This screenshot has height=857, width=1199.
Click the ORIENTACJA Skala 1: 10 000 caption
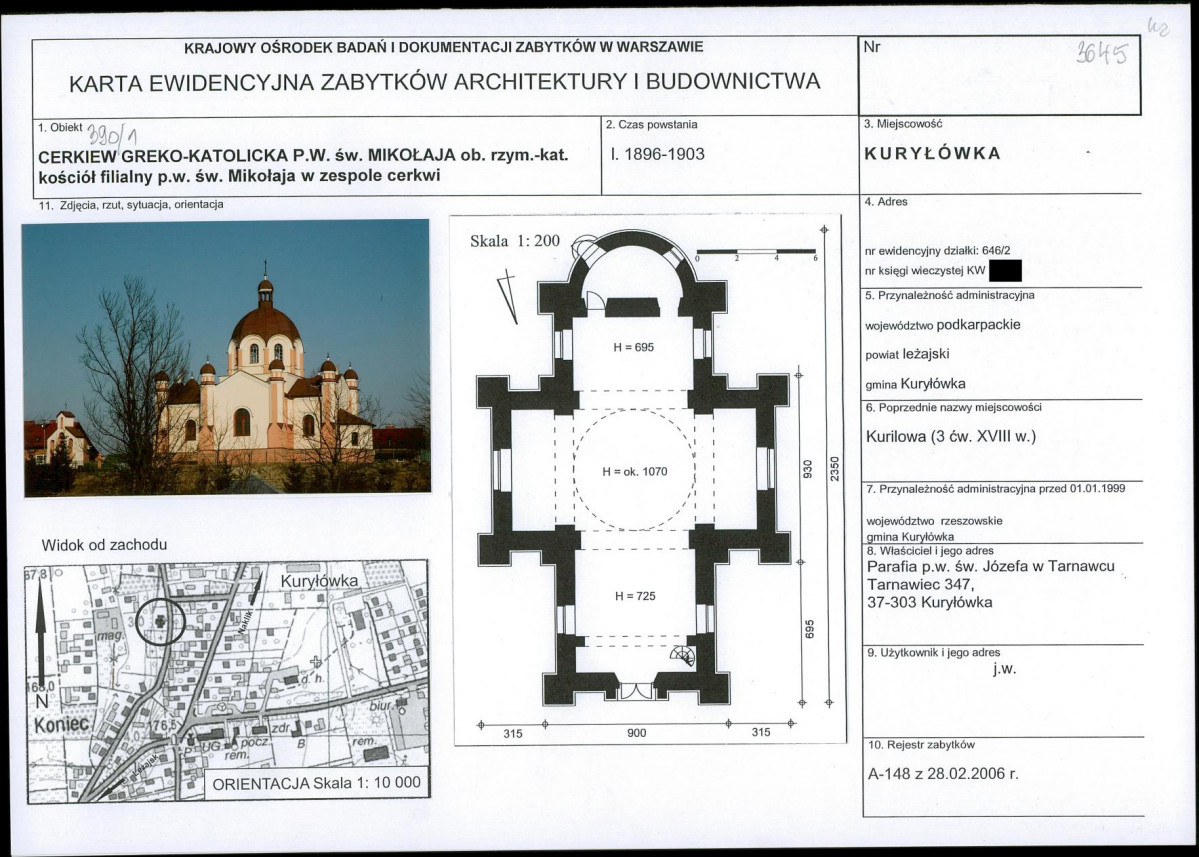[x=317, y=784]
